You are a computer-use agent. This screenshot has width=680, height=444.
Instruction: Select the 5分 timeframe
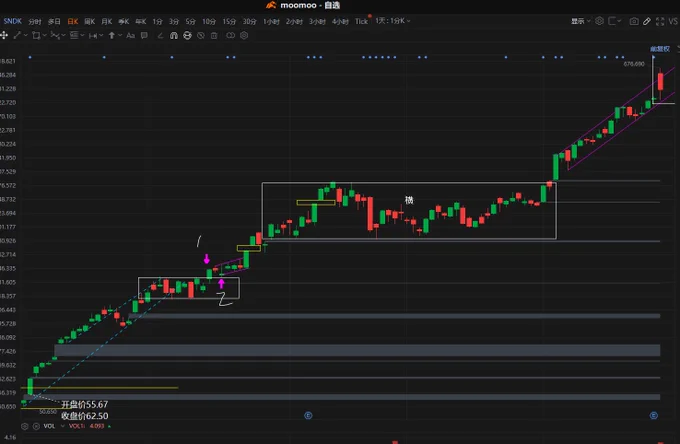coord(191,22)
